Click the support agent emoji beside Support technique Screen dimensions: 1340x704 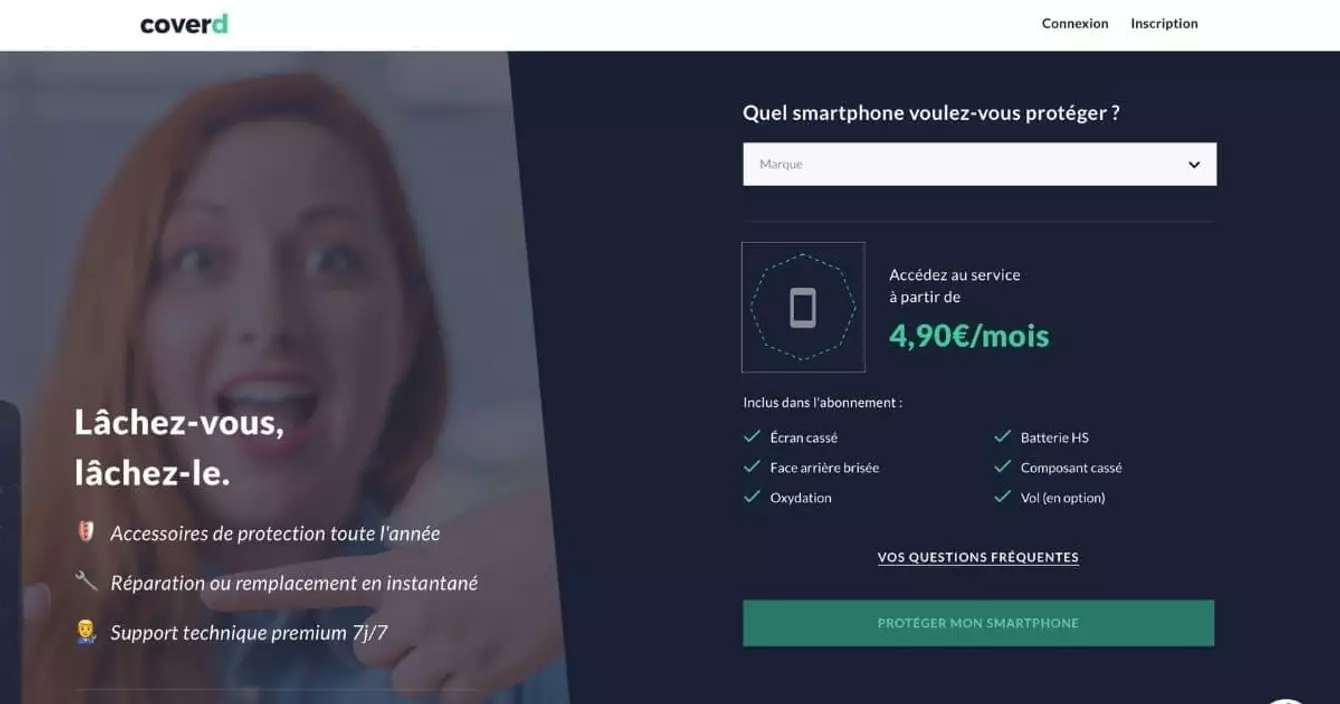click(86, 631)
